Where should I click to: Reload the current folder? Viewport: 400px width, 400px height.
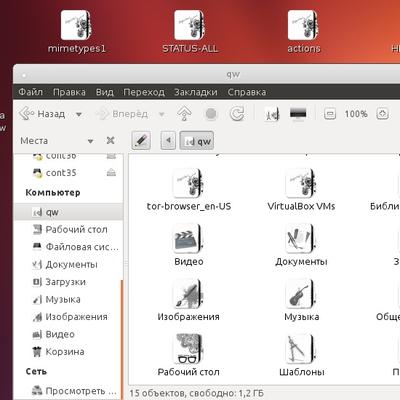tap(237, 114)
